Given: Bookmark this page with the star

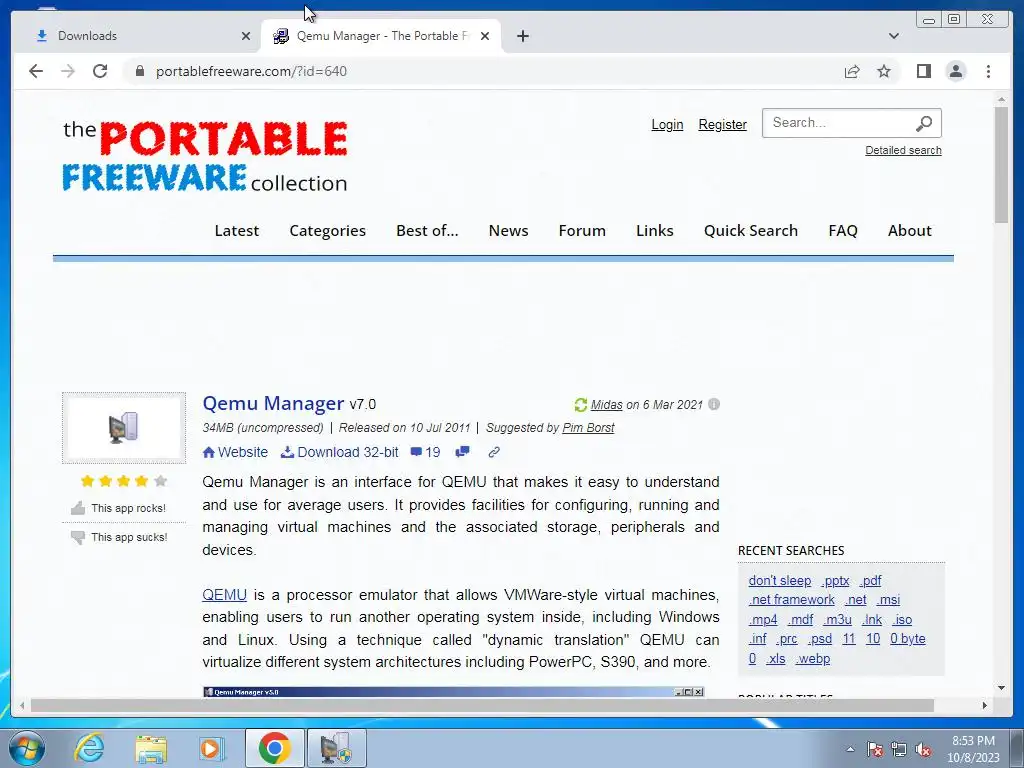Looking at the screenshot, I should pos(884,71).
